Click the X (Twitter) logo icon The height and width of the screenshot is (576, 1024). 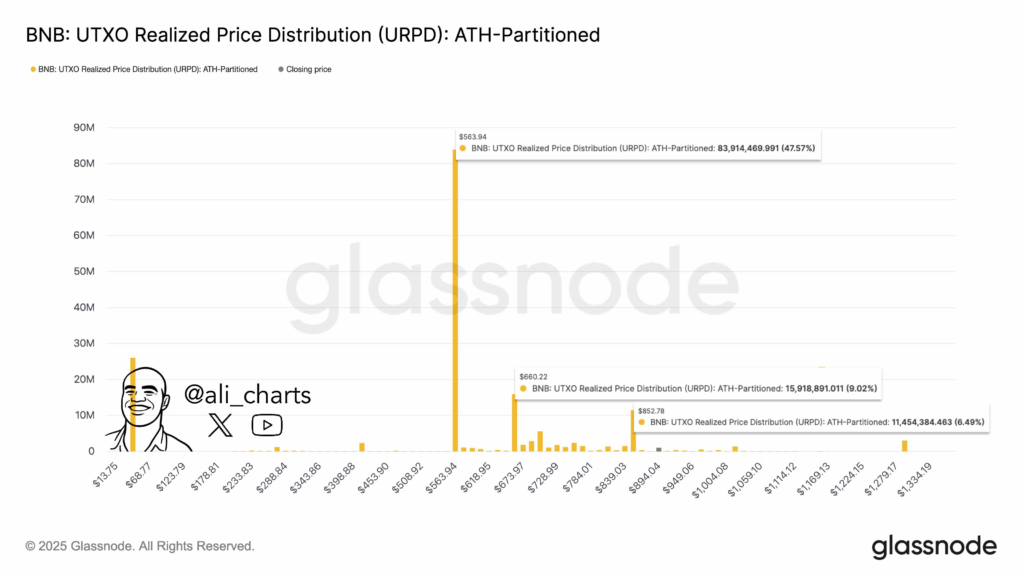click(x=220, y=425)
